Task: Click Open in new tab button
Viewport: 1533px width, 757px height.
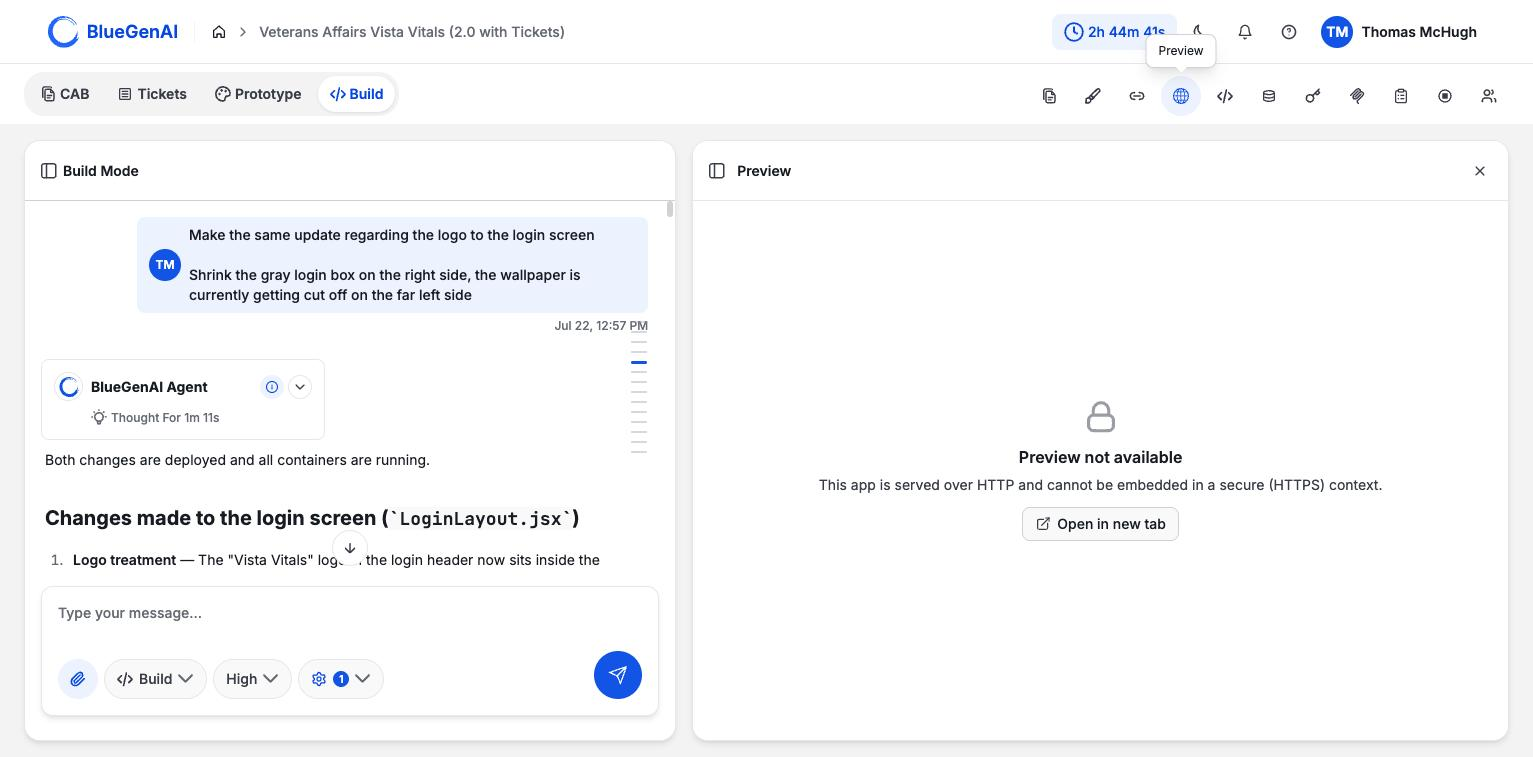Action: (x=1100, y=524)
